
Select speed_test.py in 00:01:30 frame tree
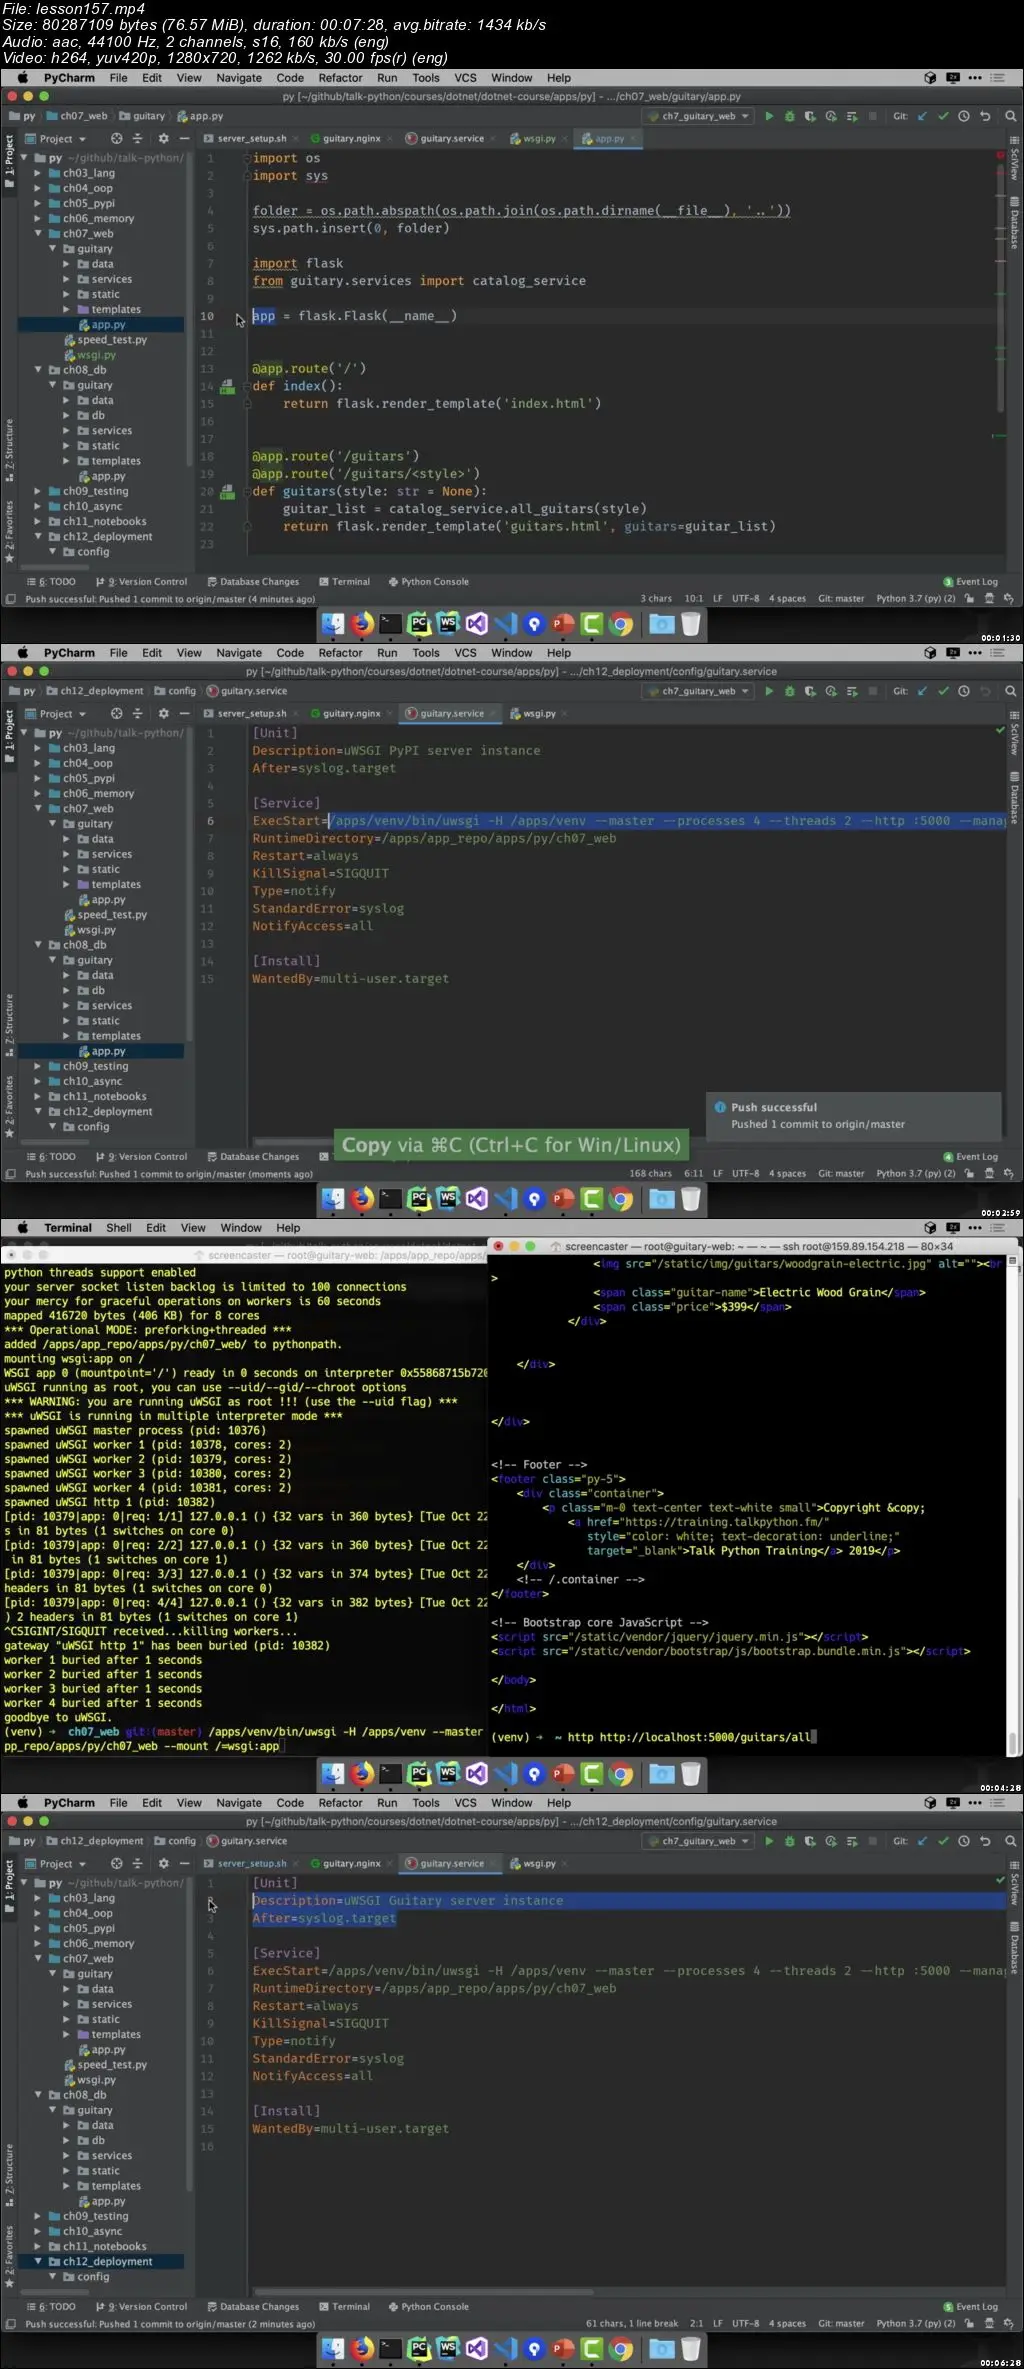pos(111,340)
